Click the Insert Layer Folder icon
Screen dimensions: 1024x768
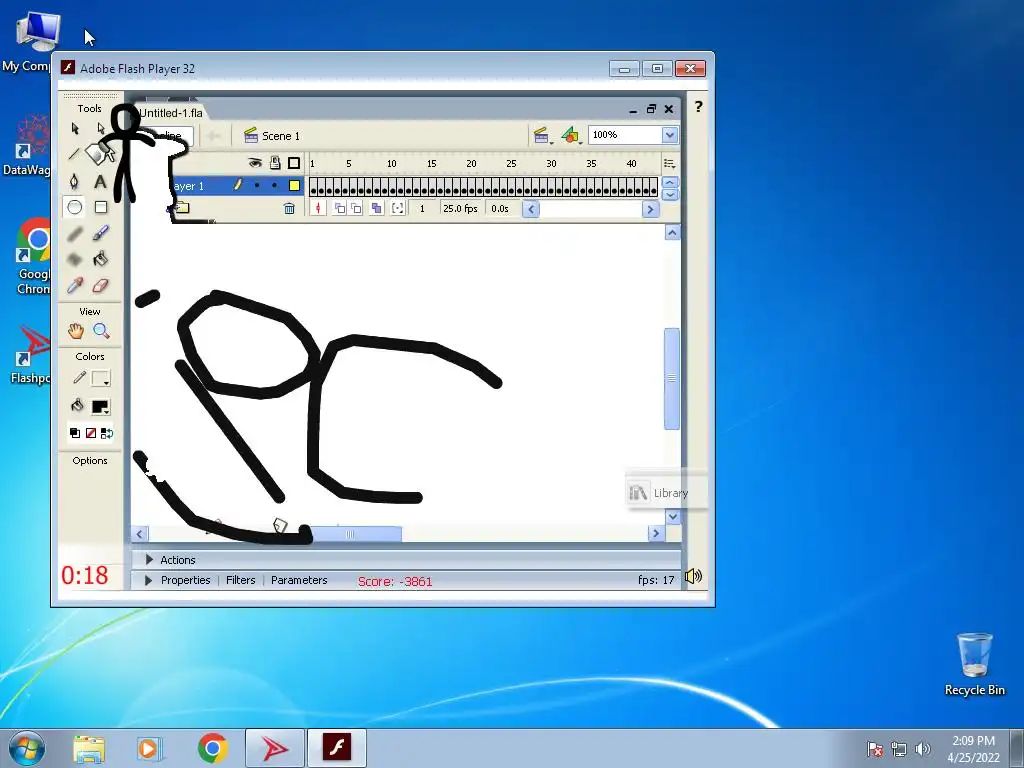tap(182, 208)
